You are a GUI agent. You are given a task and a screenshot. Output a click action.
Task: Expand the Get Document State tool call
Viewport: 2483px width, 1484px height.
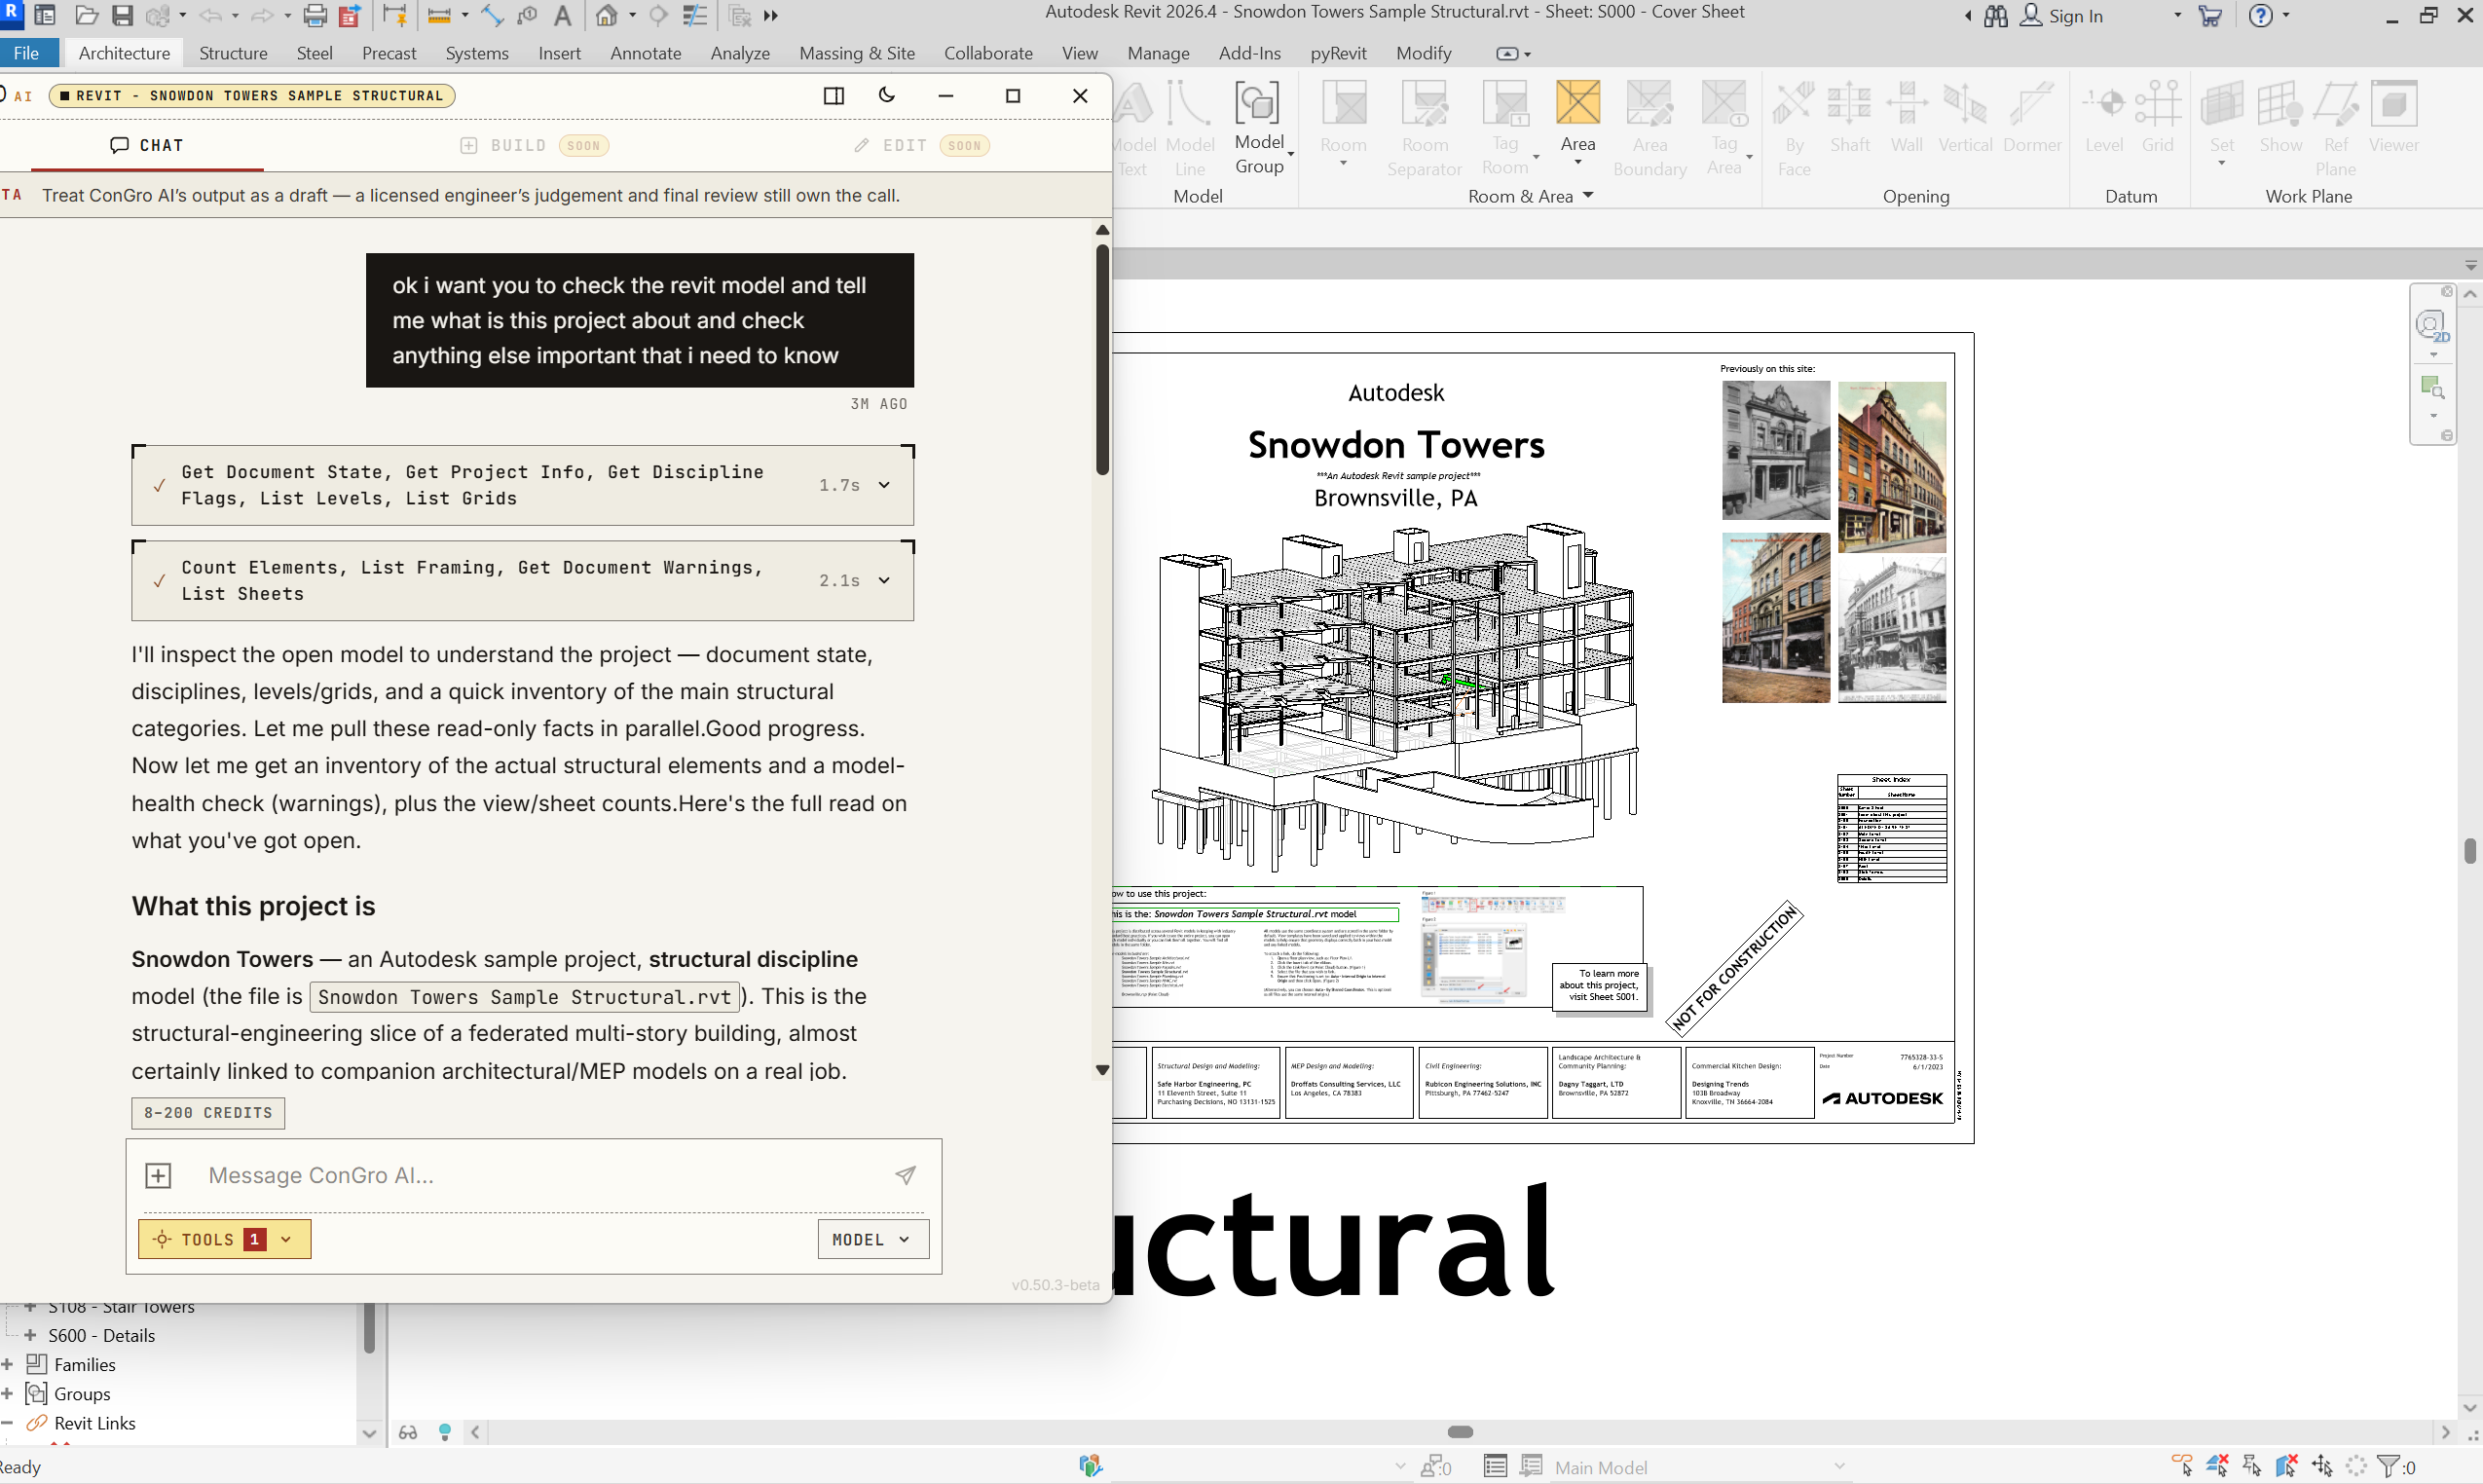884,485
